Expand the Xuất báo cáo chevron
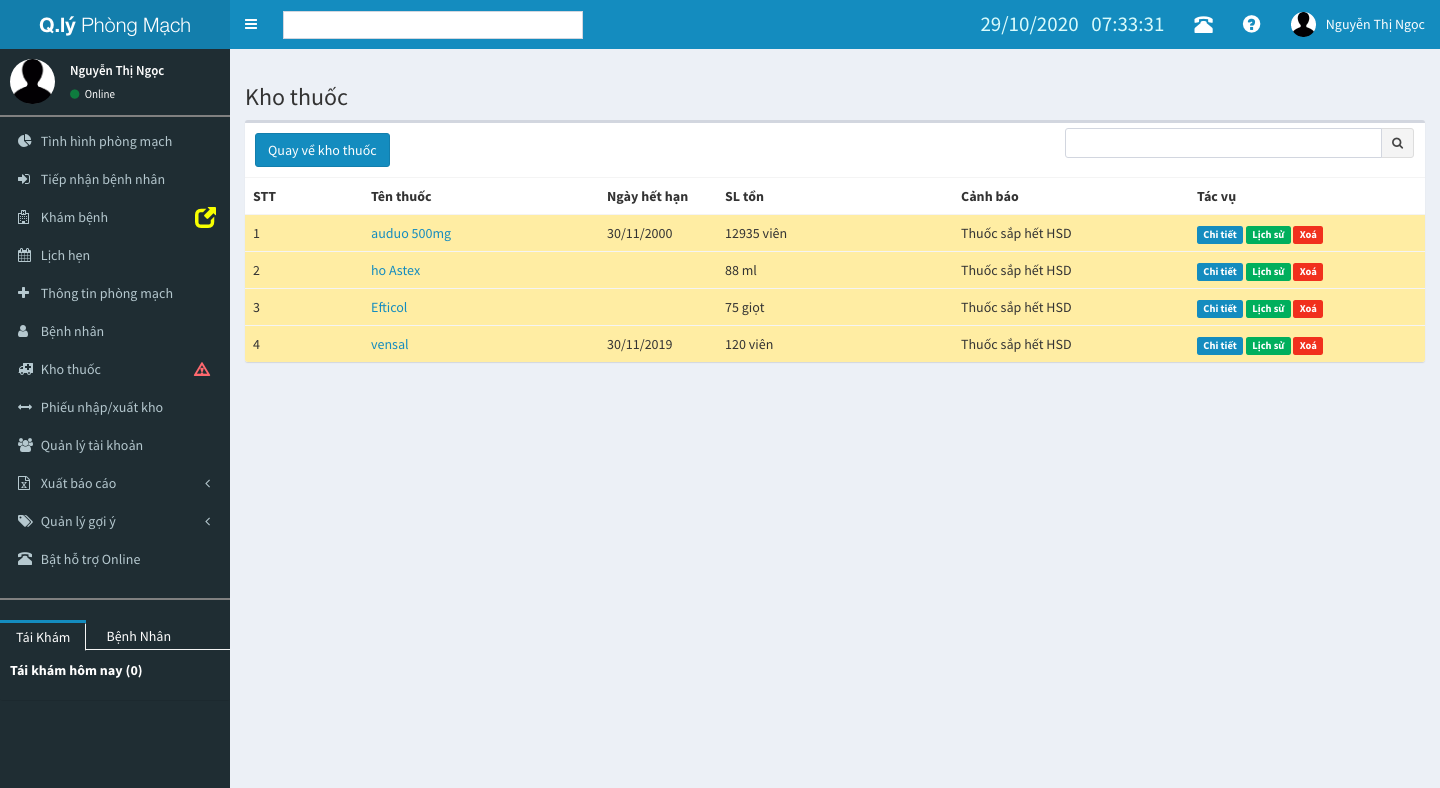1440x788 pixels. click(x=208, y=483)
